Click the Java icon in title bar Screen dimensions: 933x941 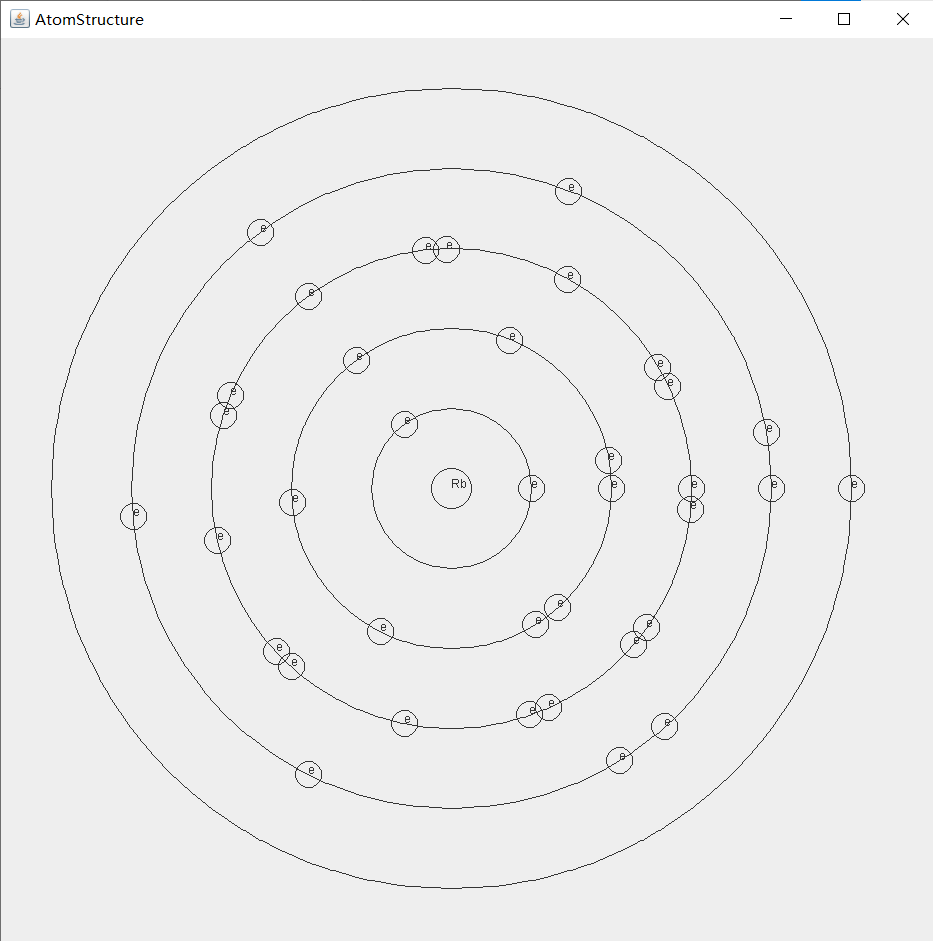(x=20, y=19)
